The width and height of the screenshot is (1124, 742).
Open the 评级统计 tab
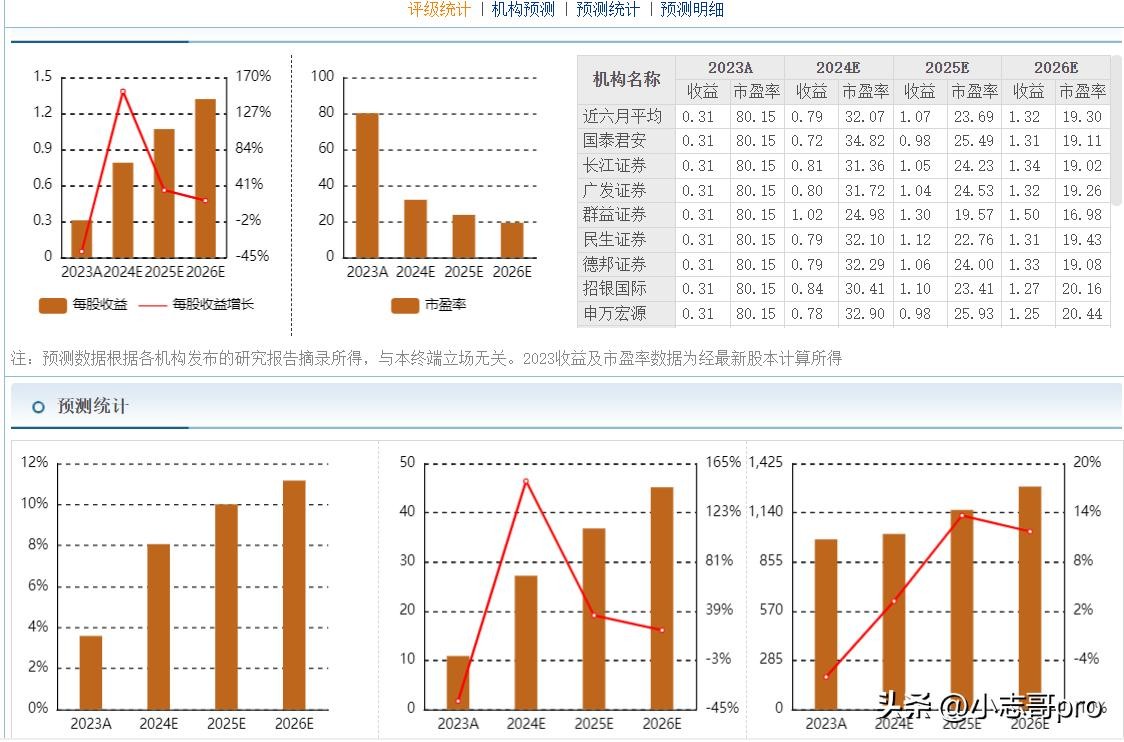tap(438, 9)
